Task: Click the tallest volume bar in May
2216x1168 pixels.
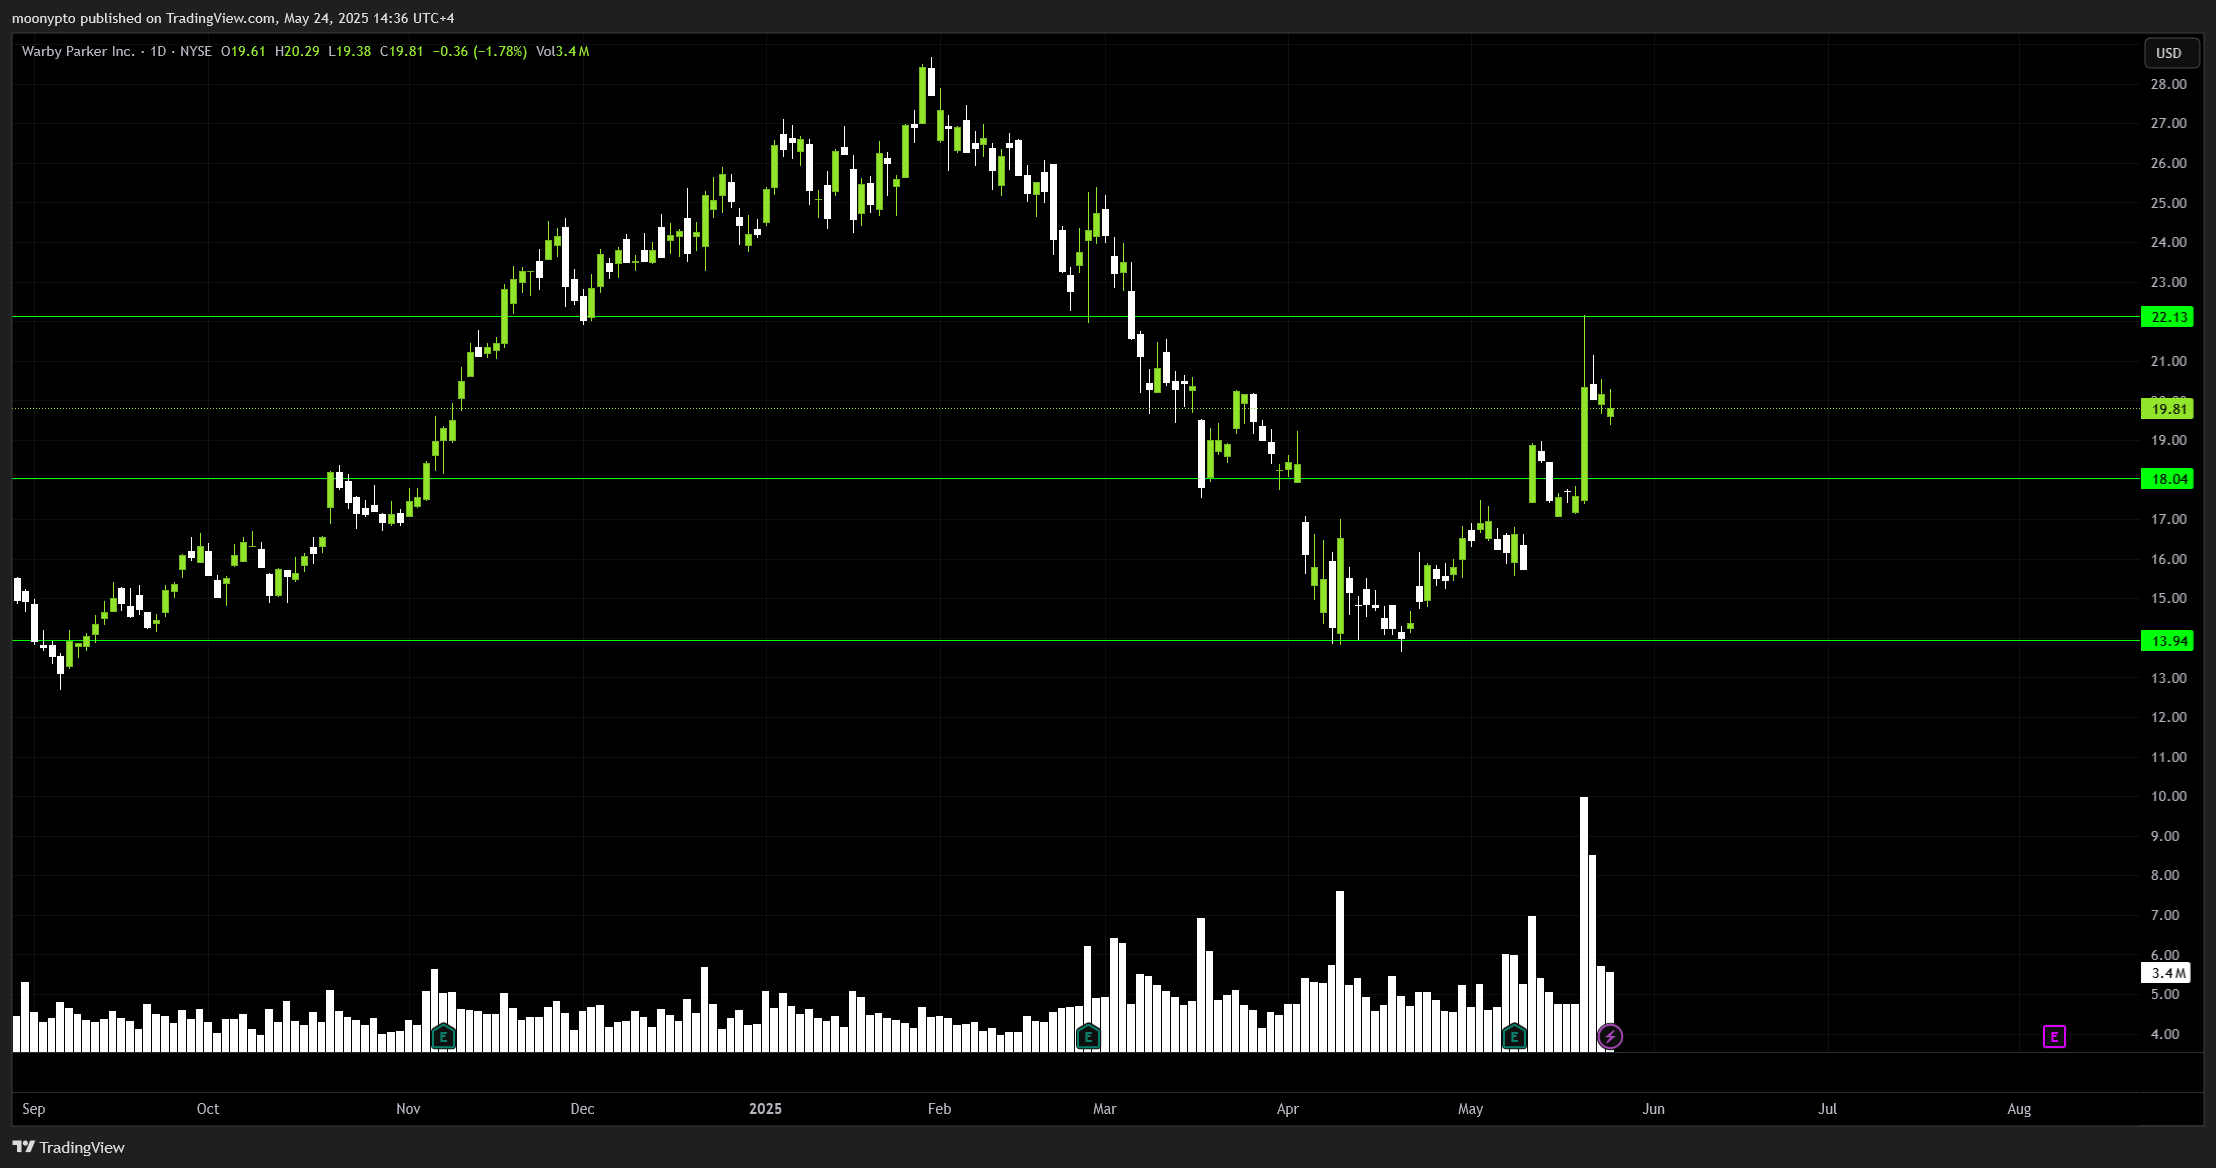Action: (1584, 924)
